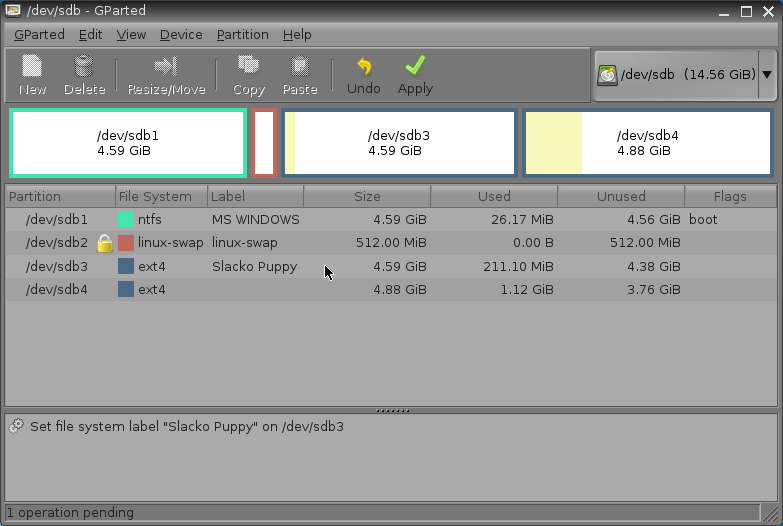The width and height of the screenshot is (783, 526).
Task: Click the '1 operation pending' status text
Action: (70, 513)
